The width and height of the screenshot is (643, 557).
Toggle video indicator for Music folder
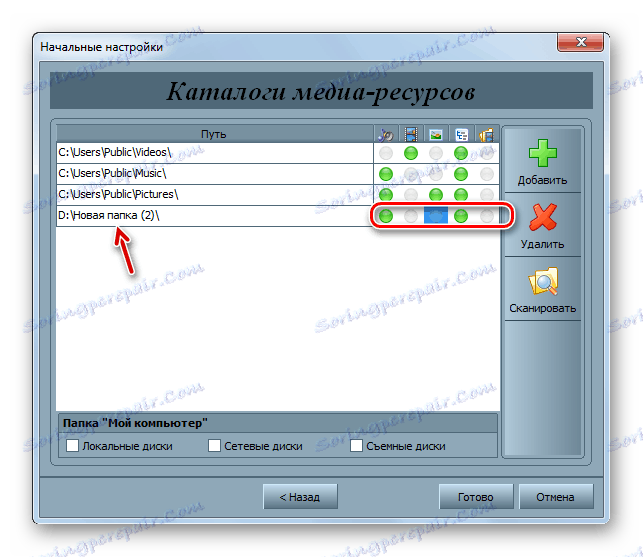pyautogui.click(x=410, y=174)
